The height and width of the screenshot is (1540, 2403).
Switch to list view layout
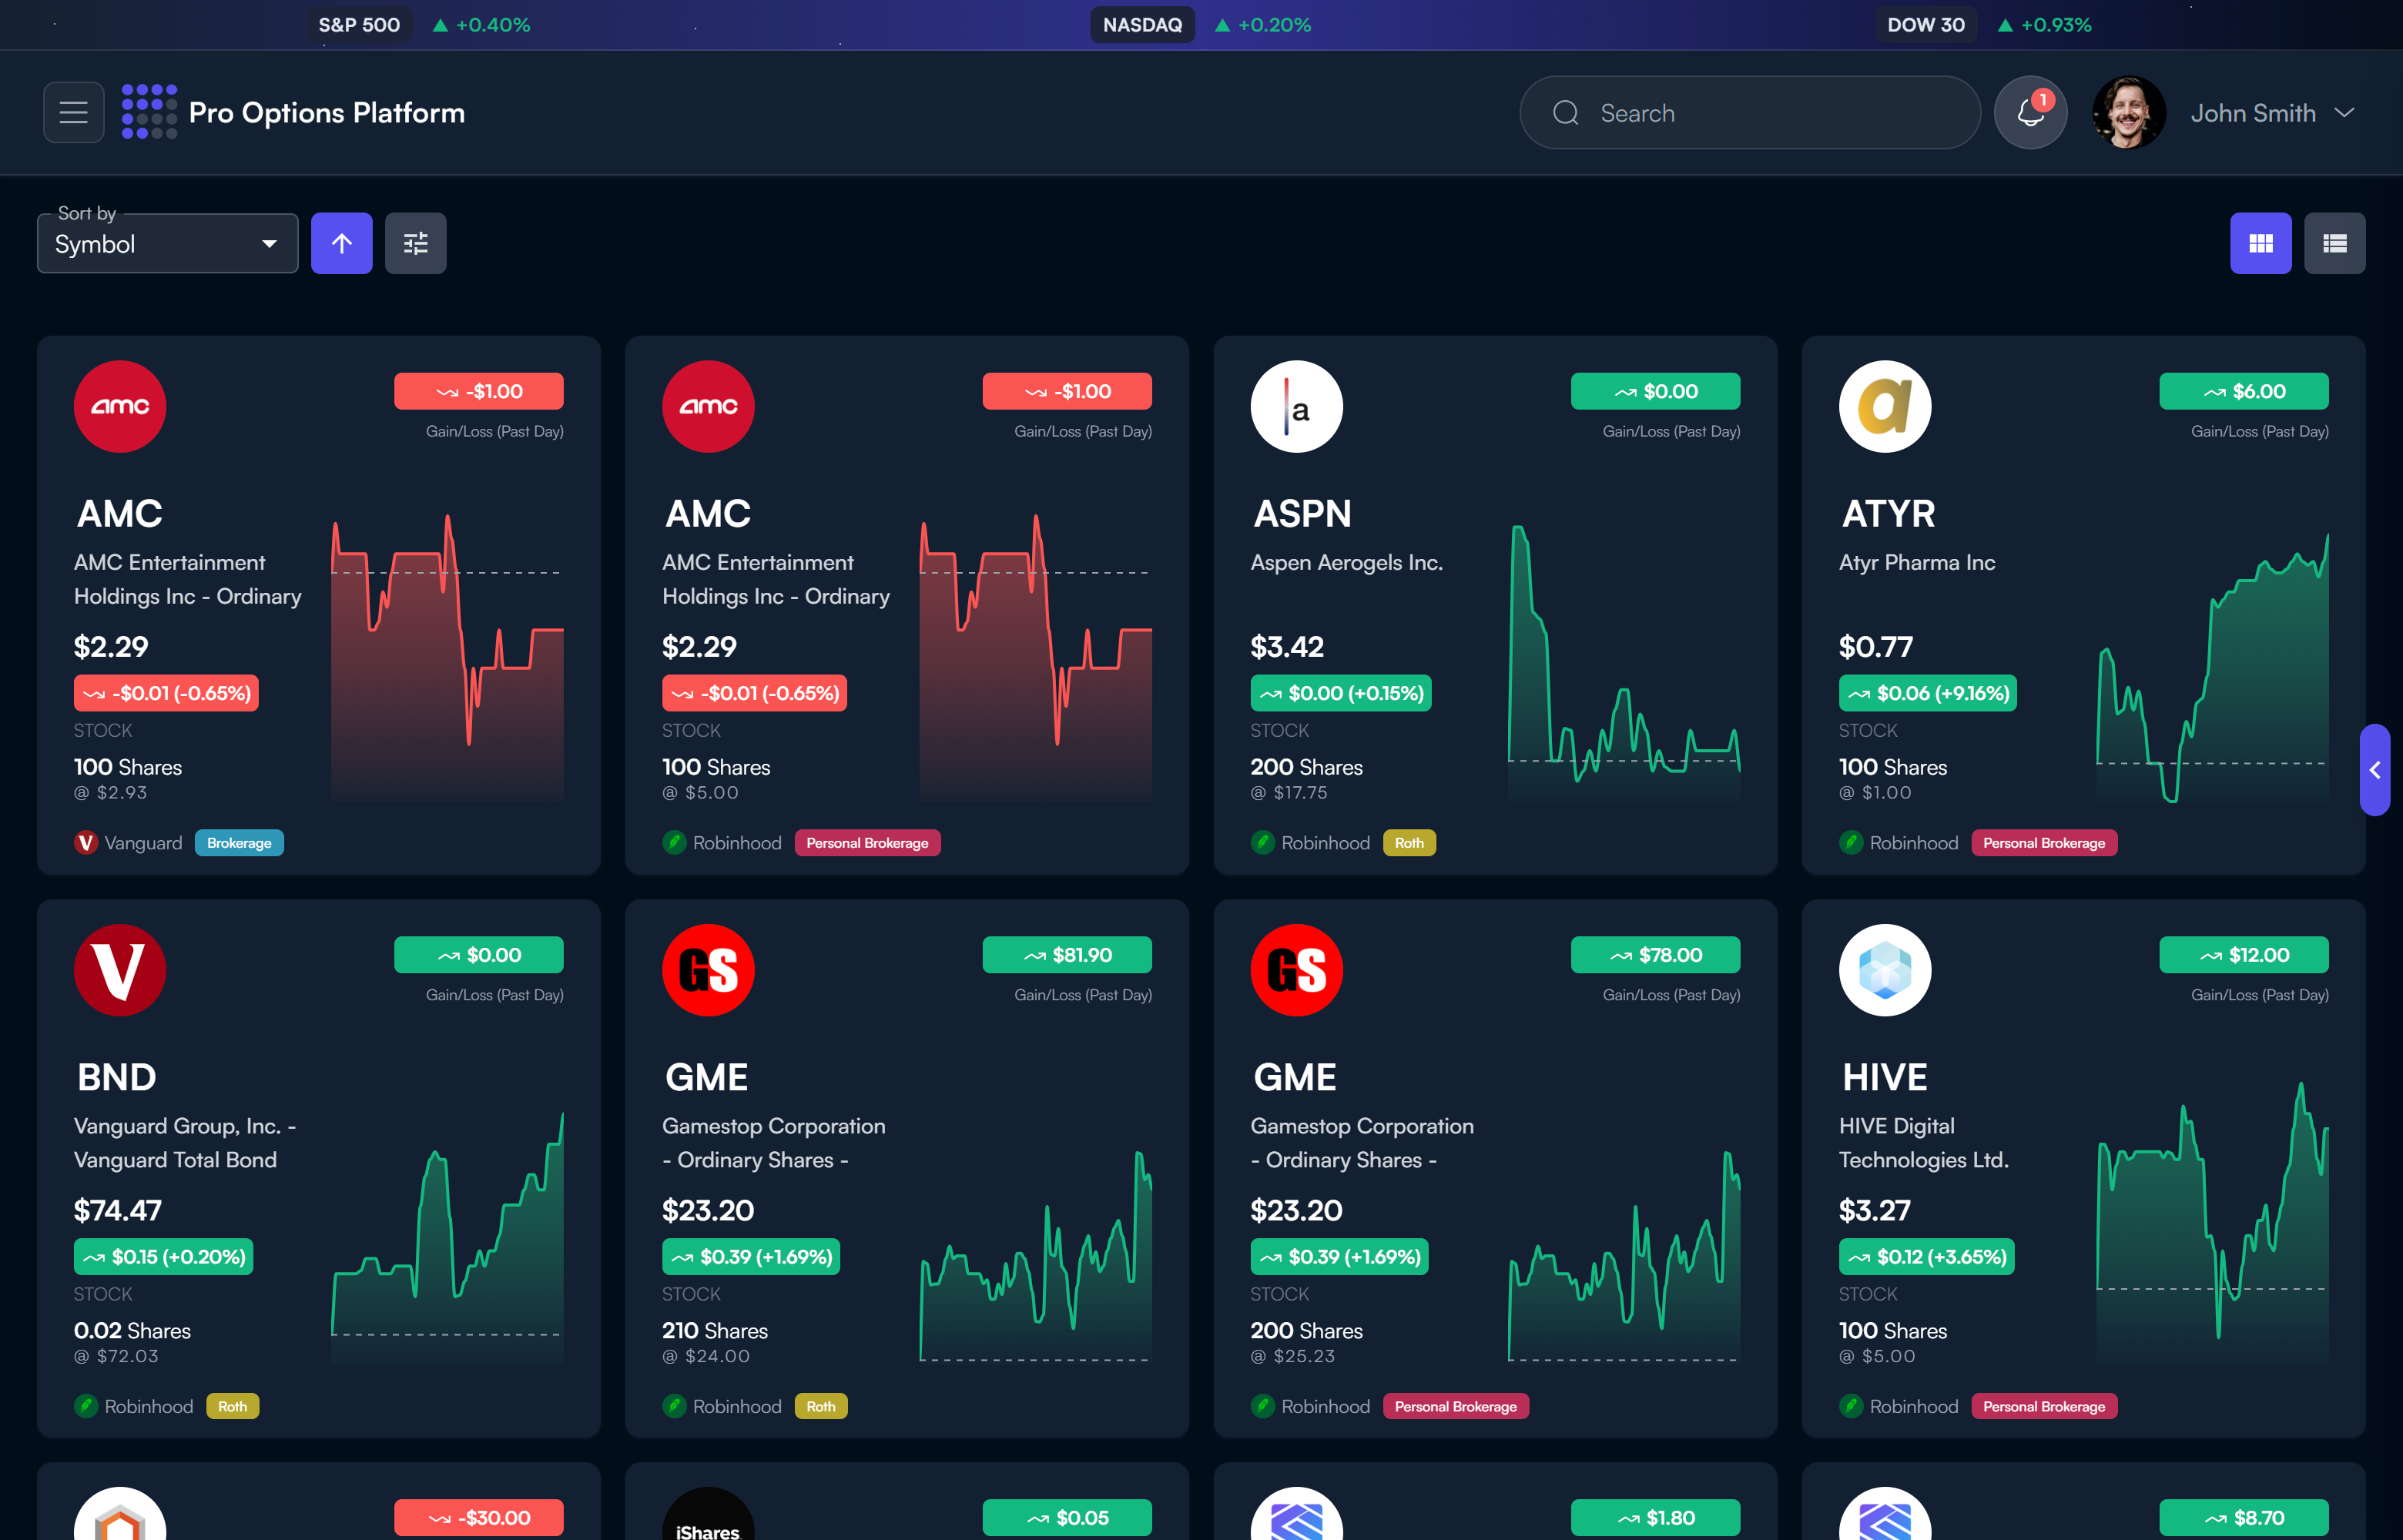click(x=2335, y=243)
